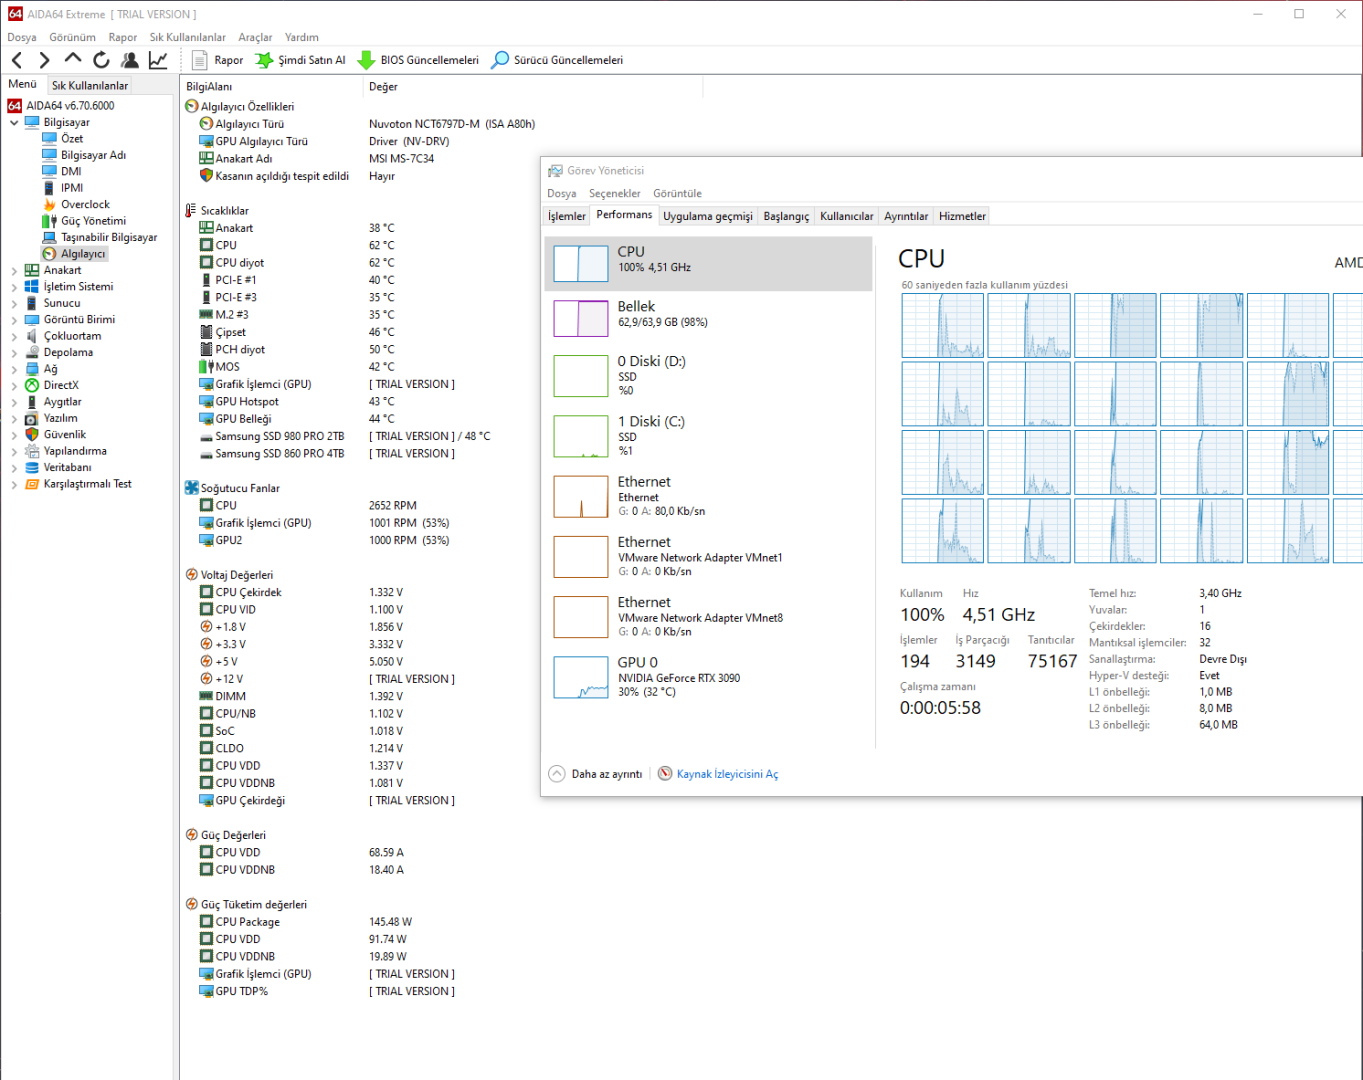
Task: Click Sürücü Güncellemeleri button text
Action: 568,60
